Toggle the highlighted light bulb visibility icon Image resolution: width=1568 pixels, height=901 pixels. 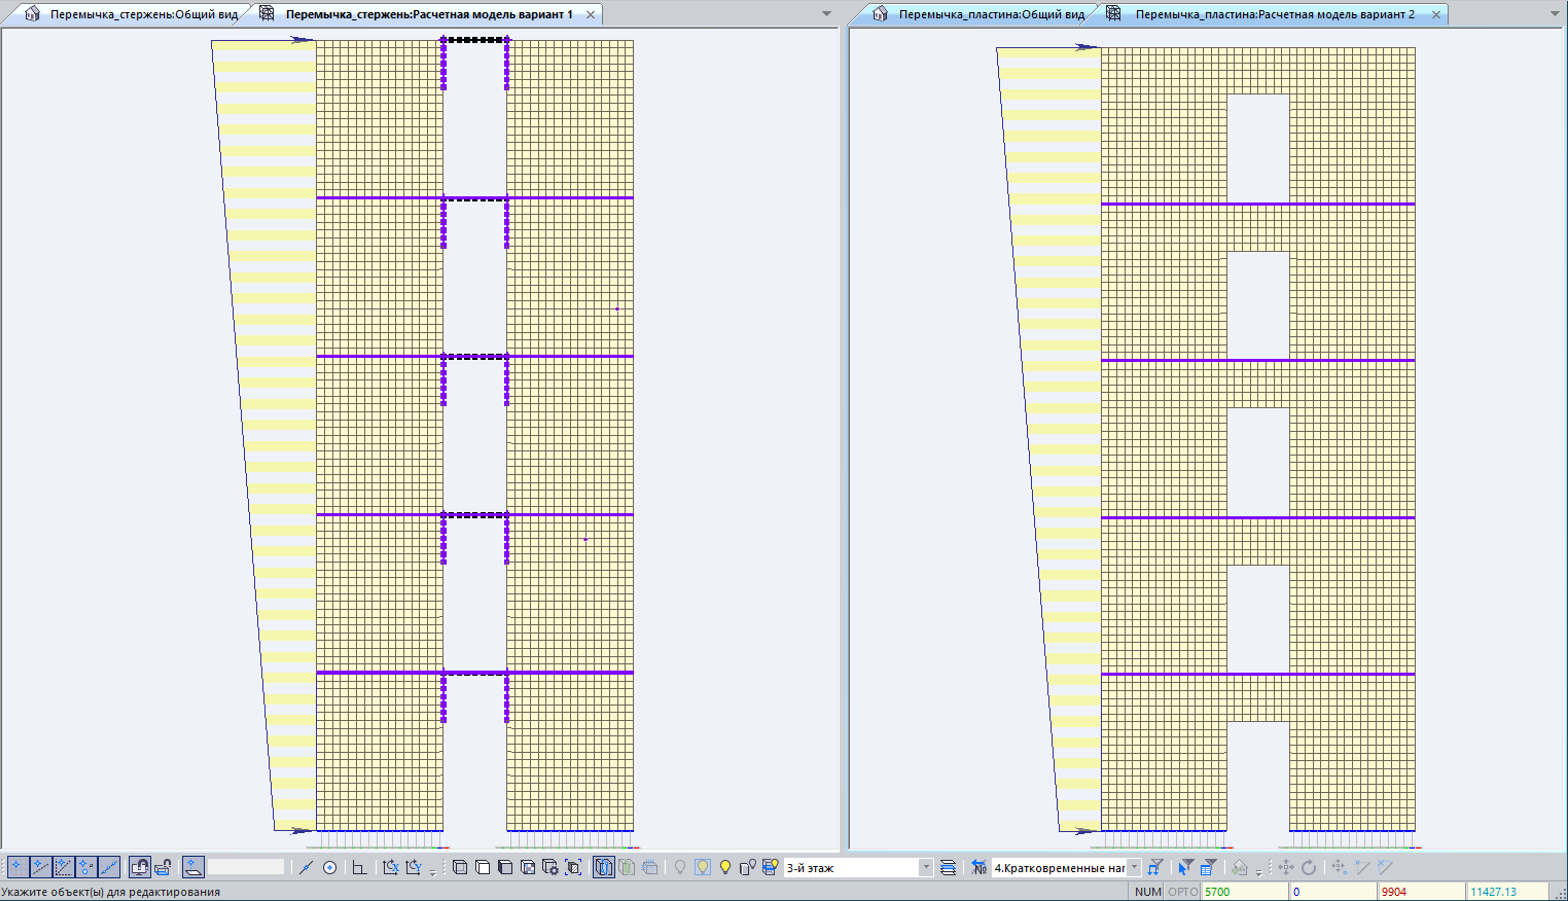702,867
